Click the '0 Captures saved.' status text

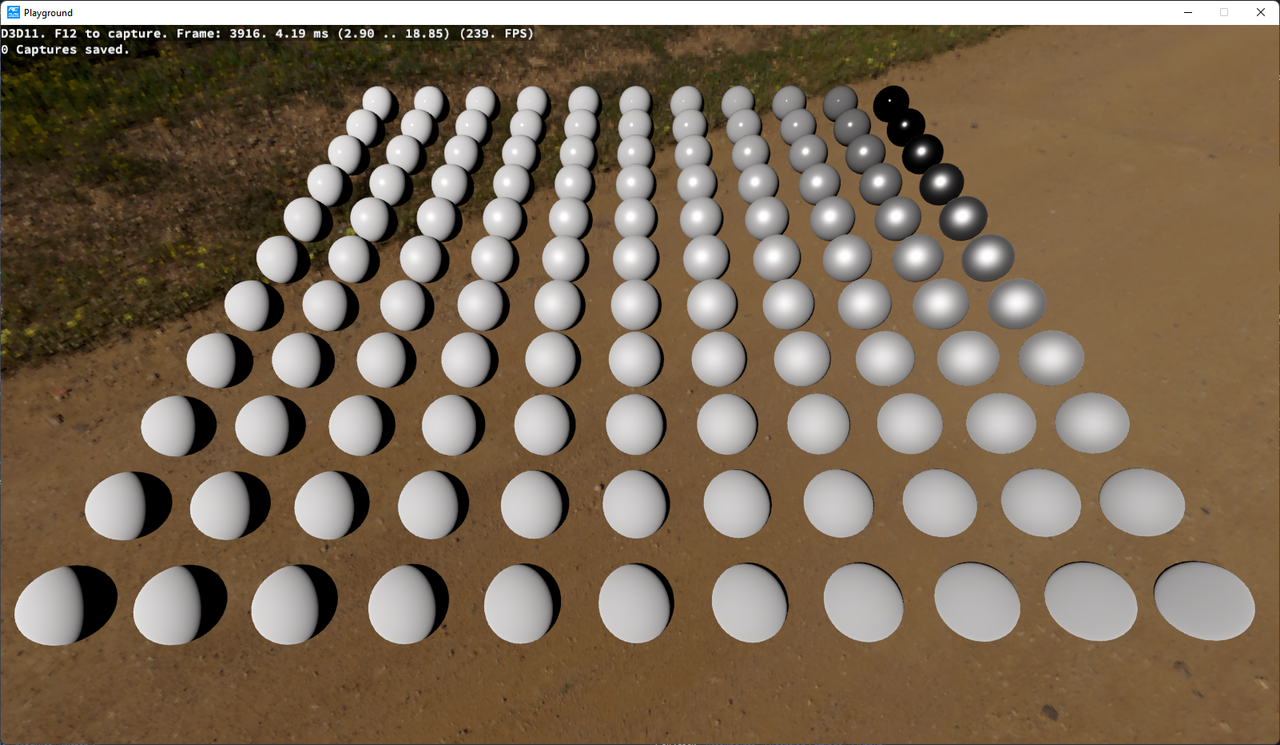point(65,49)
